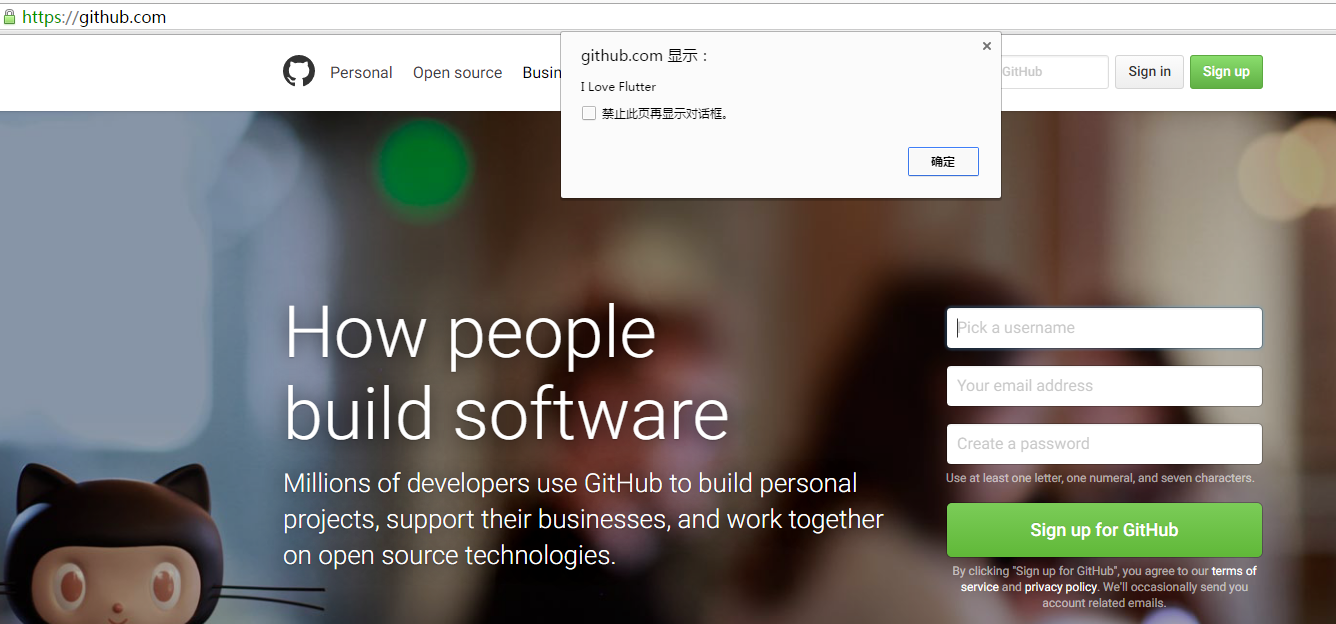Open the privacy policy link

pos(1060,587)
